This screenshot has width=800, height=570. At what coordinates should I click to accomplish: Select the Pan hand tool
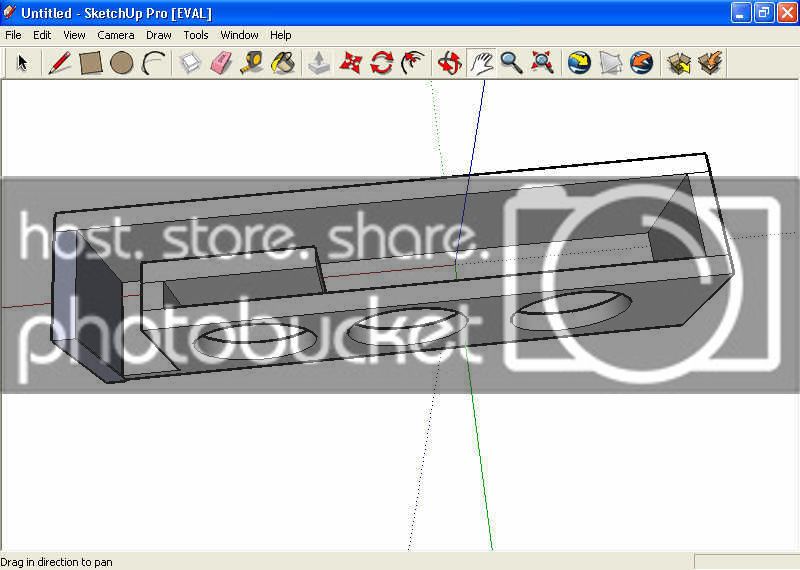click(x=482, y=63)
